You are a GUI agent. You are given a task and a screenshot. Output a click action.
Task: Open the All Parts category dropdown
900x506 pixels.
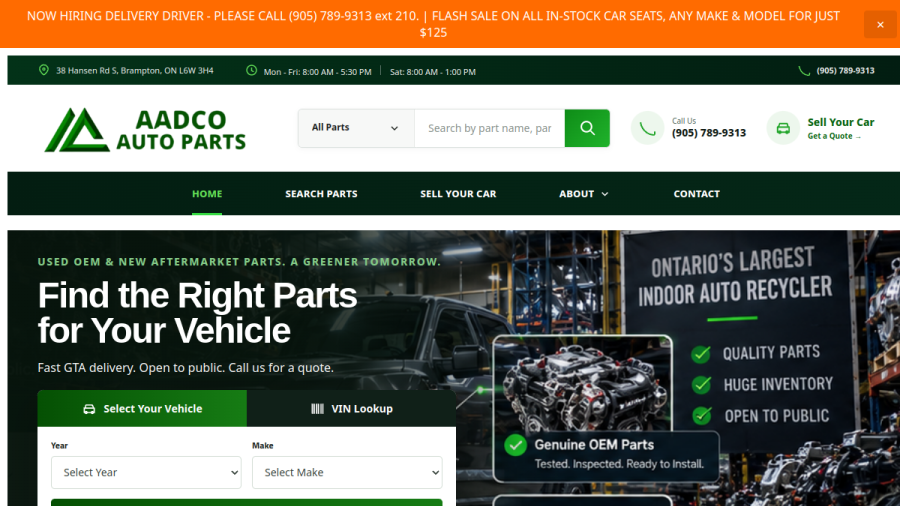[356, 128]
